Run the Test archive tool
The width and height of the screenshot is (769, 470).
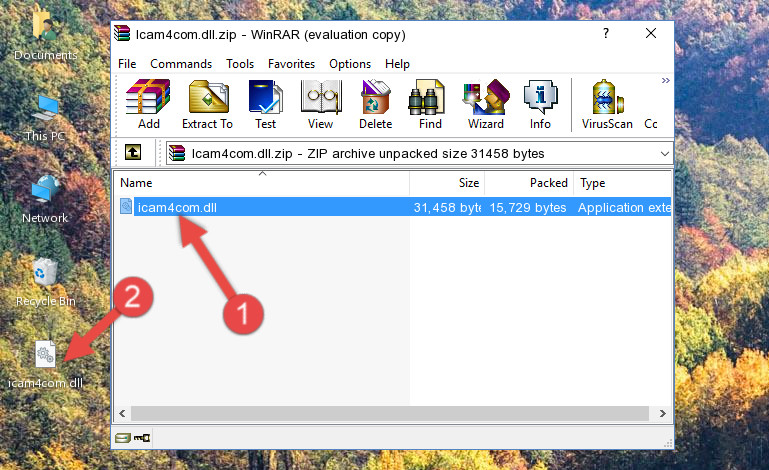coord(265,104)
